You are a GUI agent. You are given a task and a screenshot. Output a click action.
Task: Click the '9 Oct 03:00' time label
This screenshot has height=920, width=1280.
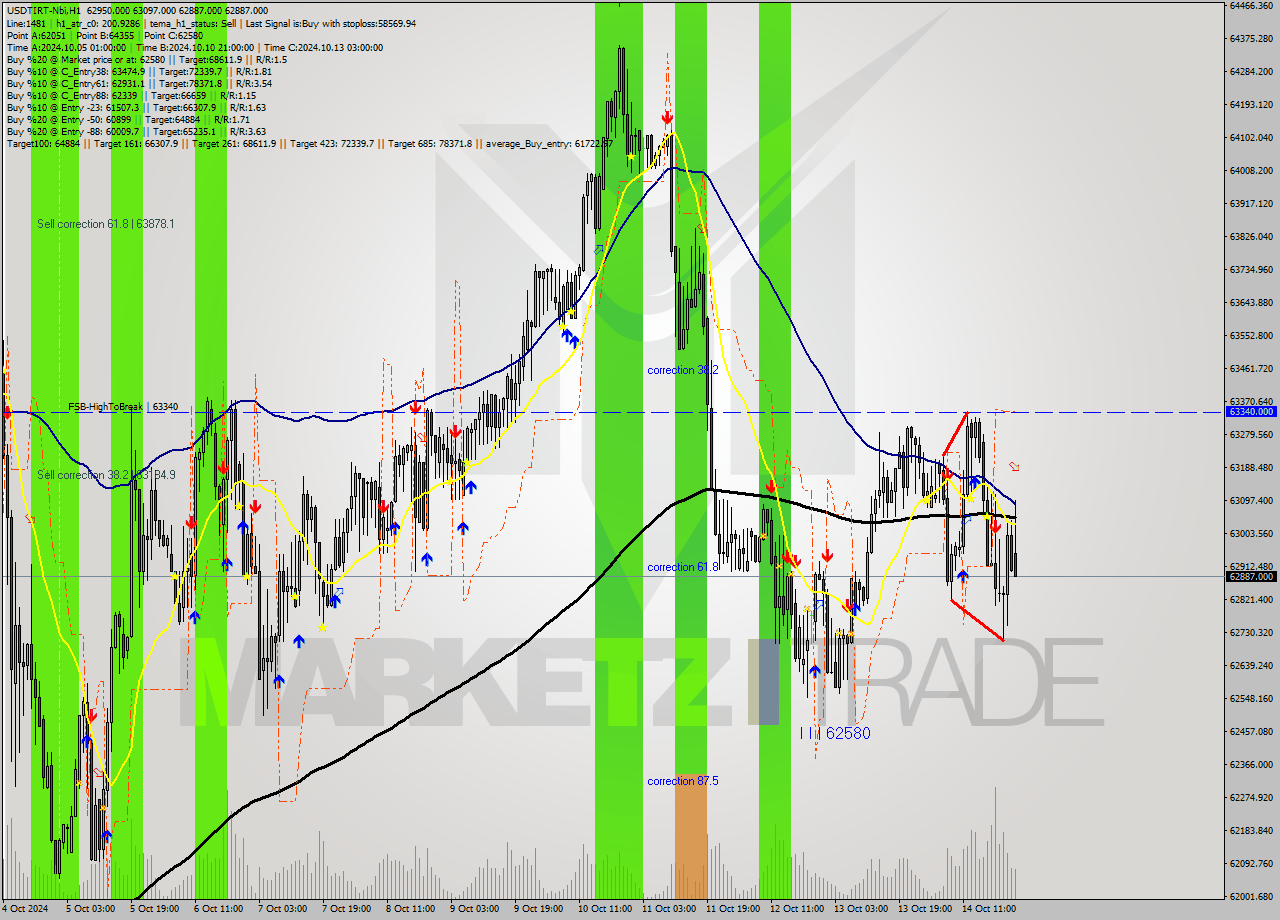pos(474,909)
